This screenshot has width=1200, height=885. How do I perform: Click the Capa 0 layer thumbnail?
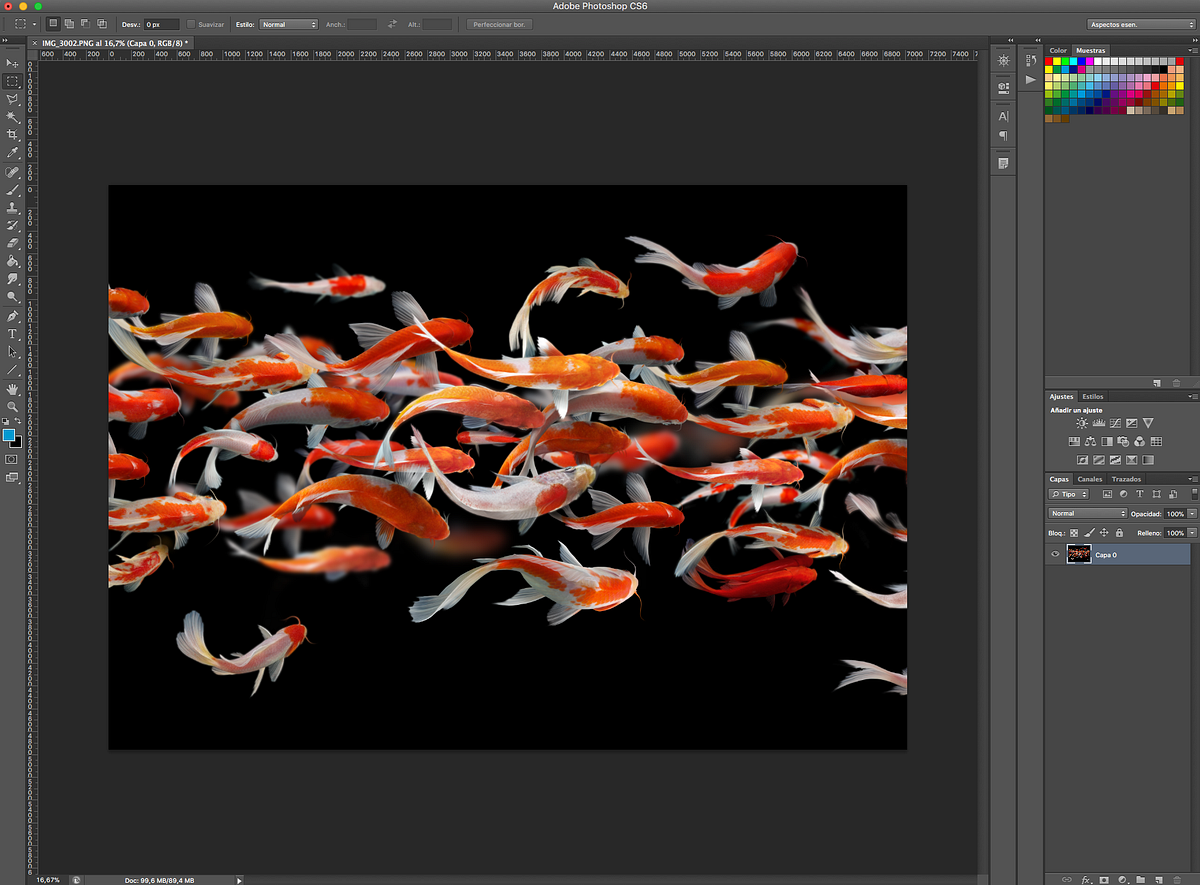[1078, 555]
